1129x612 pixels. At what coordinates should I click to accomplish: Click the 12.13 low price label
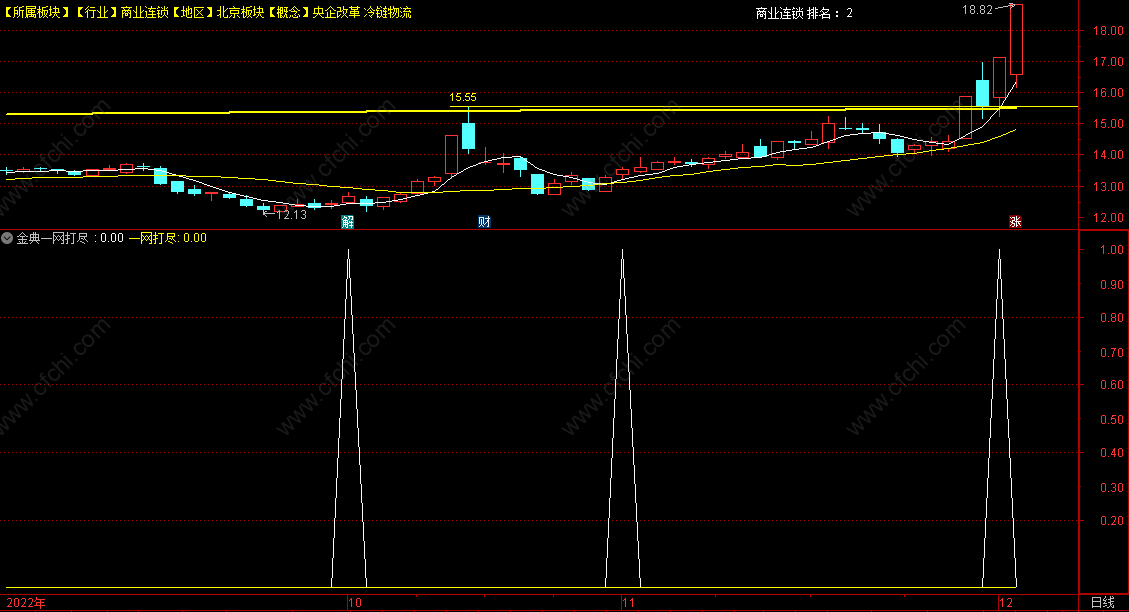point(292,215)
